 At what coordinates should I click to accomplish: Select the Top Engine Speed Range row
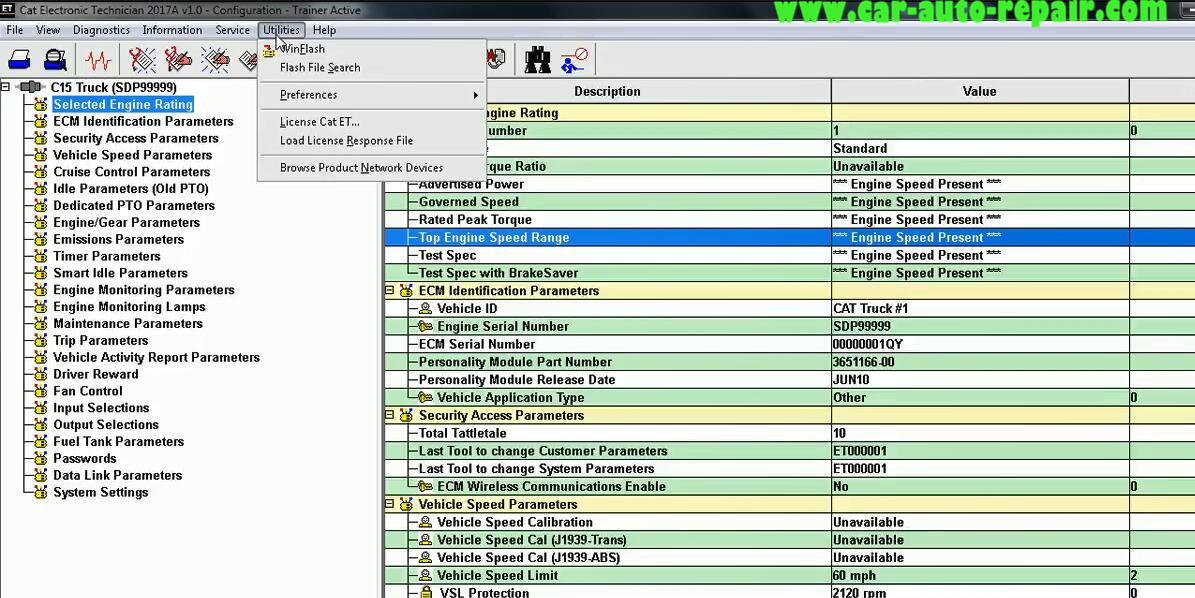[790, 238]
